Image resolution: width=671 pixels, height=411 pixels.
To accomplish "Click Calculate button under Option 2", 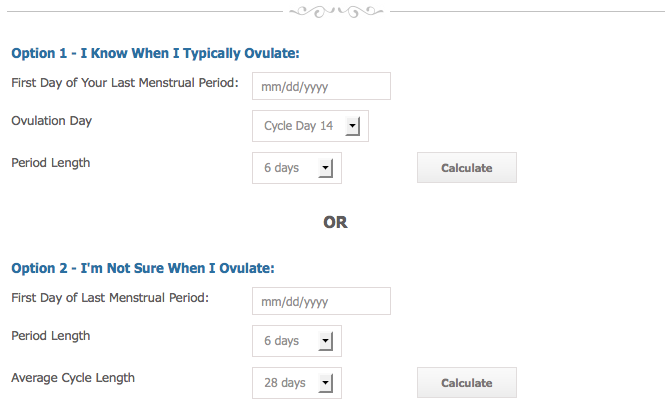I will 467,383.
